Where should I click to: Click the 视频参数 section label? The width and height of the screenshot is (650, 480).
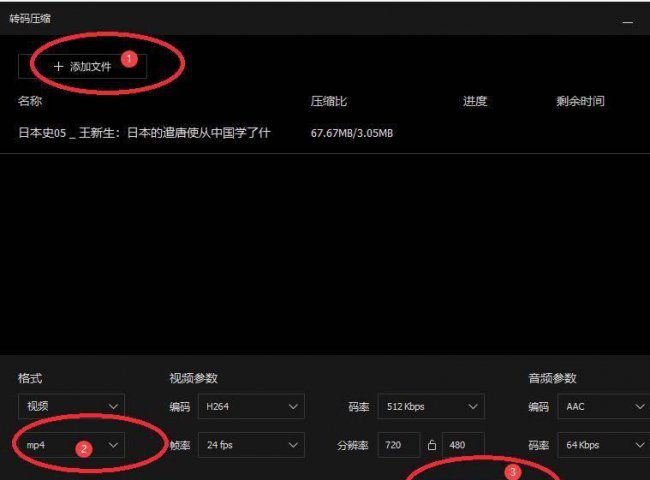pos(194,378)
